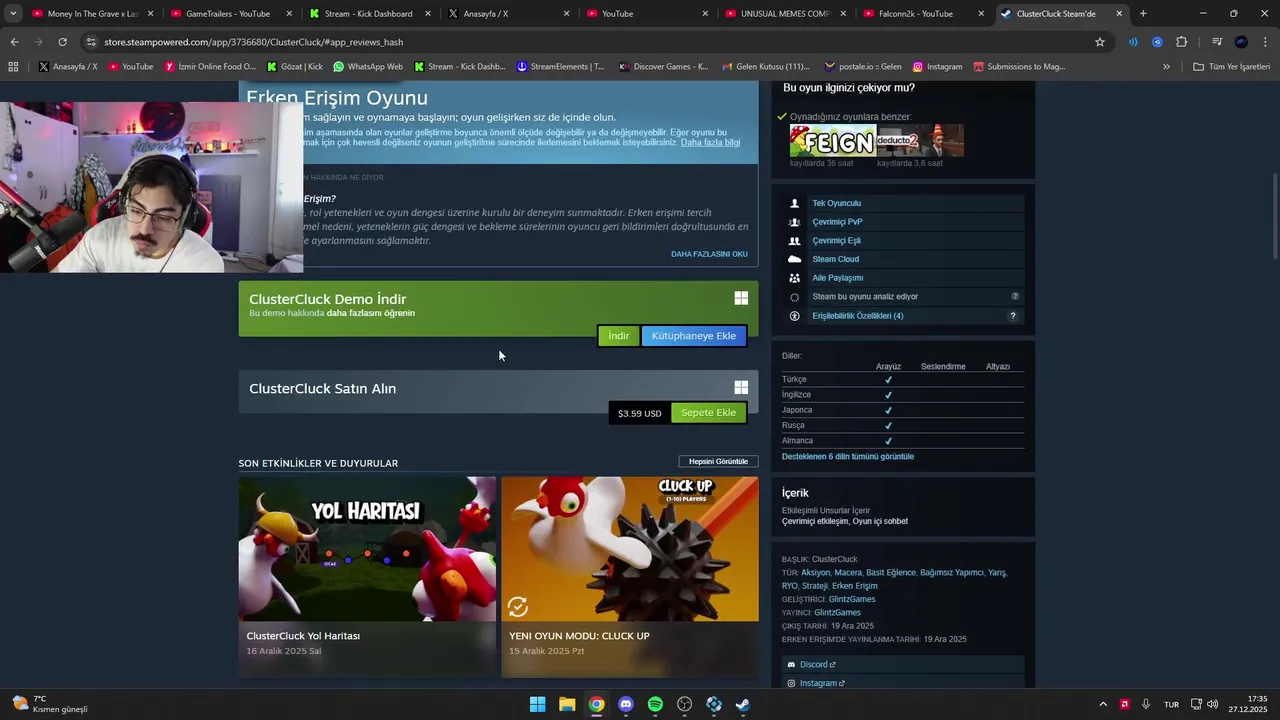Open Spotify from the taskbar
1280x720 pixels.
pyautogui.click(x=655, y=704)
